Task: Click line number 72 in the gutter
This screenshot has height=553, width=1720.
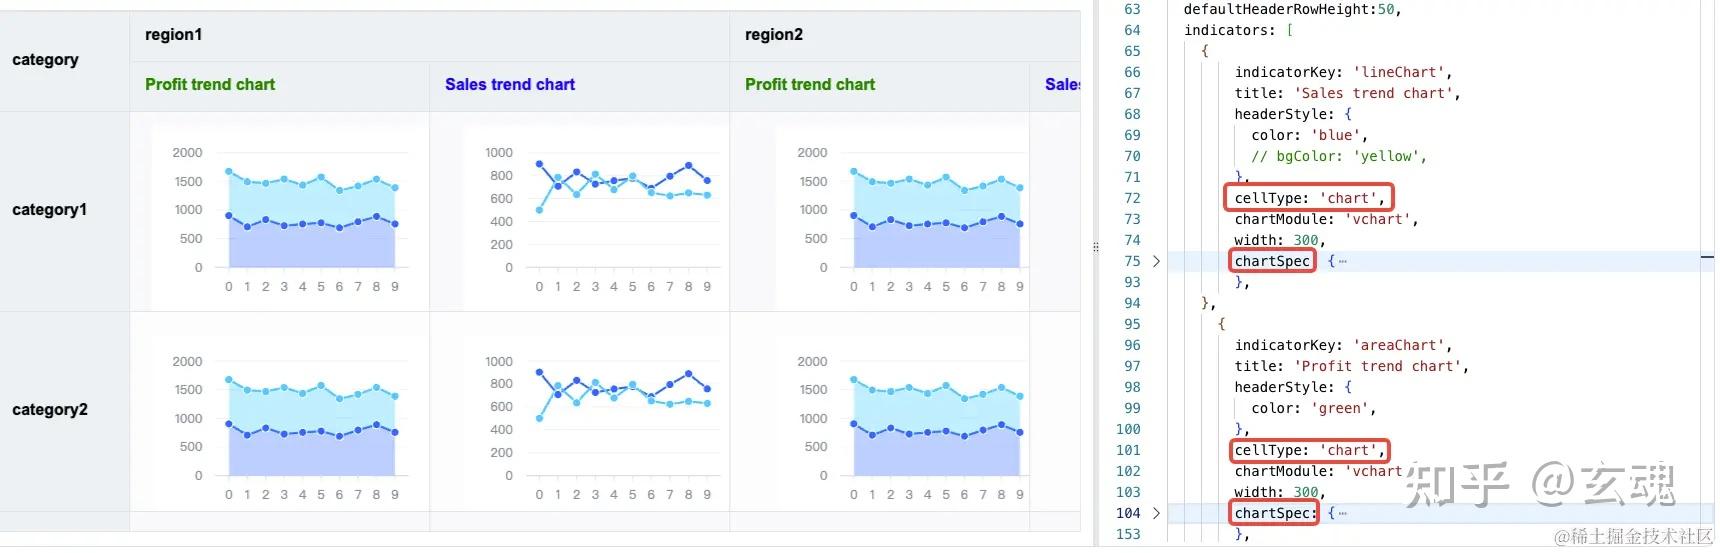Action: pyautogui.click(x=1132, y=198)
